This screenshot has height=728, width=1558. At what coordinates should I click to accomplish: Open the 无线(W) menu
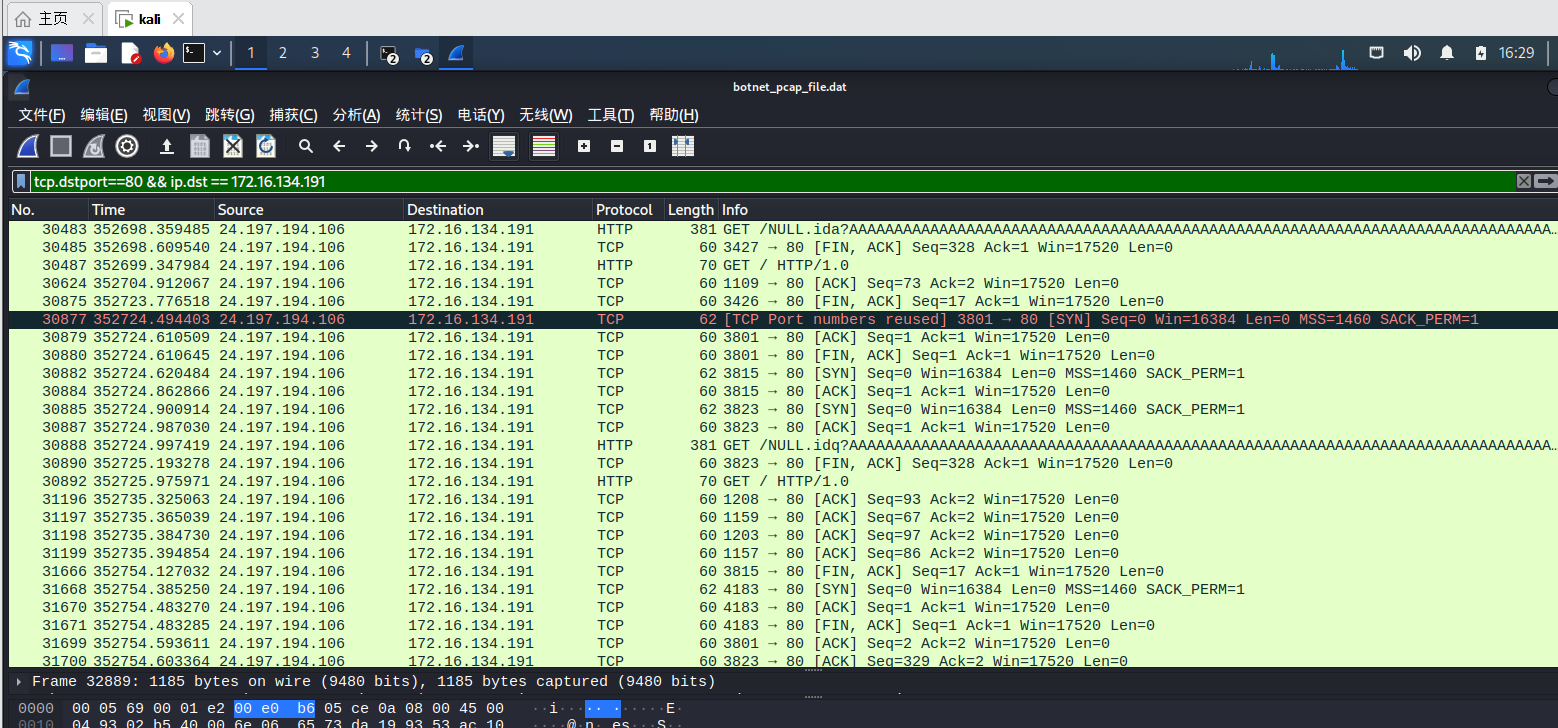tap(546, 115)
